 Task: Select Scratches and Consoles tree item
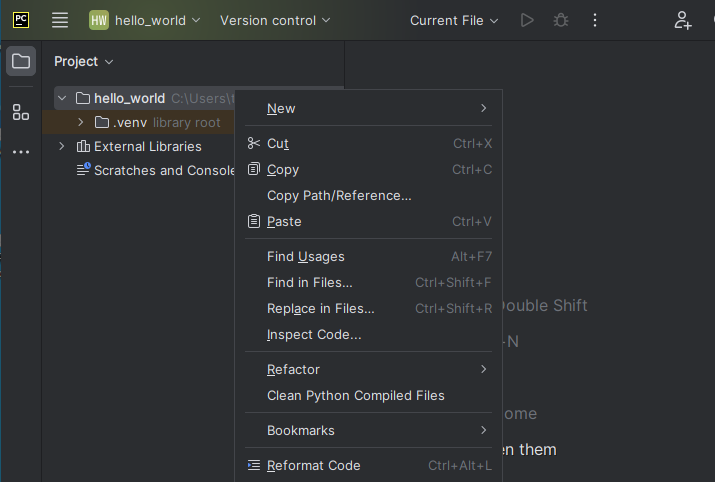[x=160, y=170]
